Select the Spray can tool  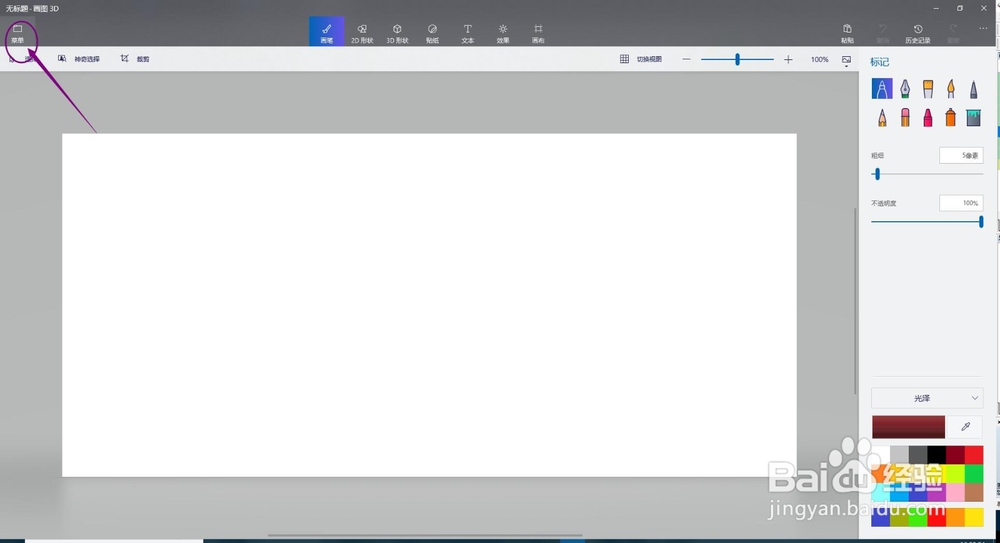[x=951, y=117]
